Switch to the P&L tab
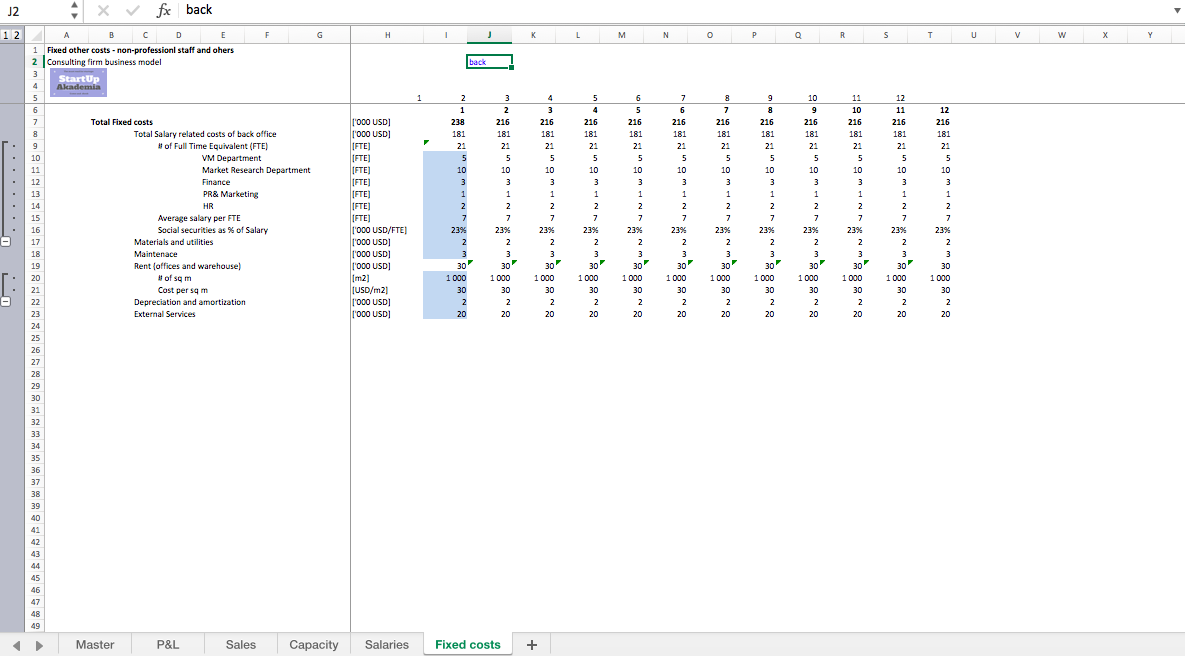This screenshot has width=1185, height=656. coord(167,644)
